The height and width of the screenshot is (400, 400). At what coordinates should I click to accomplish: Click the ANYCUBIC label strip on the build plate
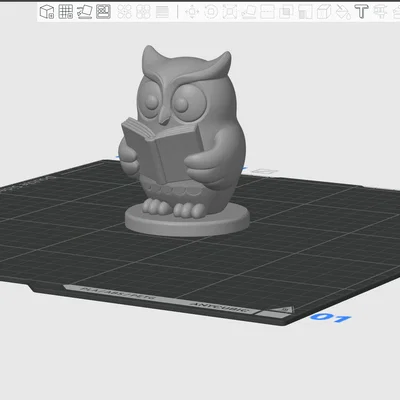pyautogui.click(x=220, y=308)
